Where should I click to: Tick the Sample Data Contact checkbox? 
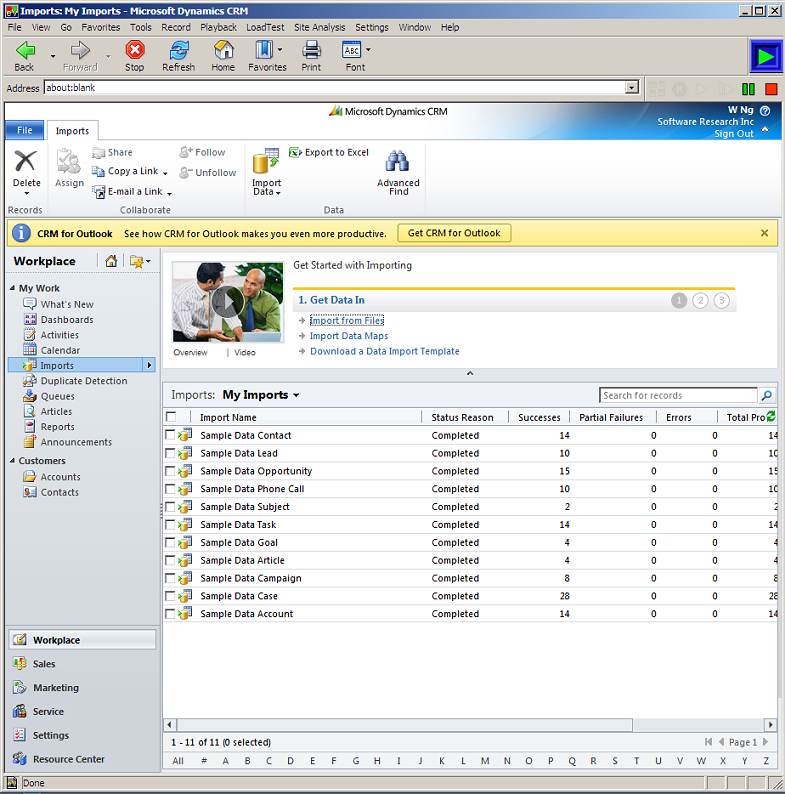(170, 435)
